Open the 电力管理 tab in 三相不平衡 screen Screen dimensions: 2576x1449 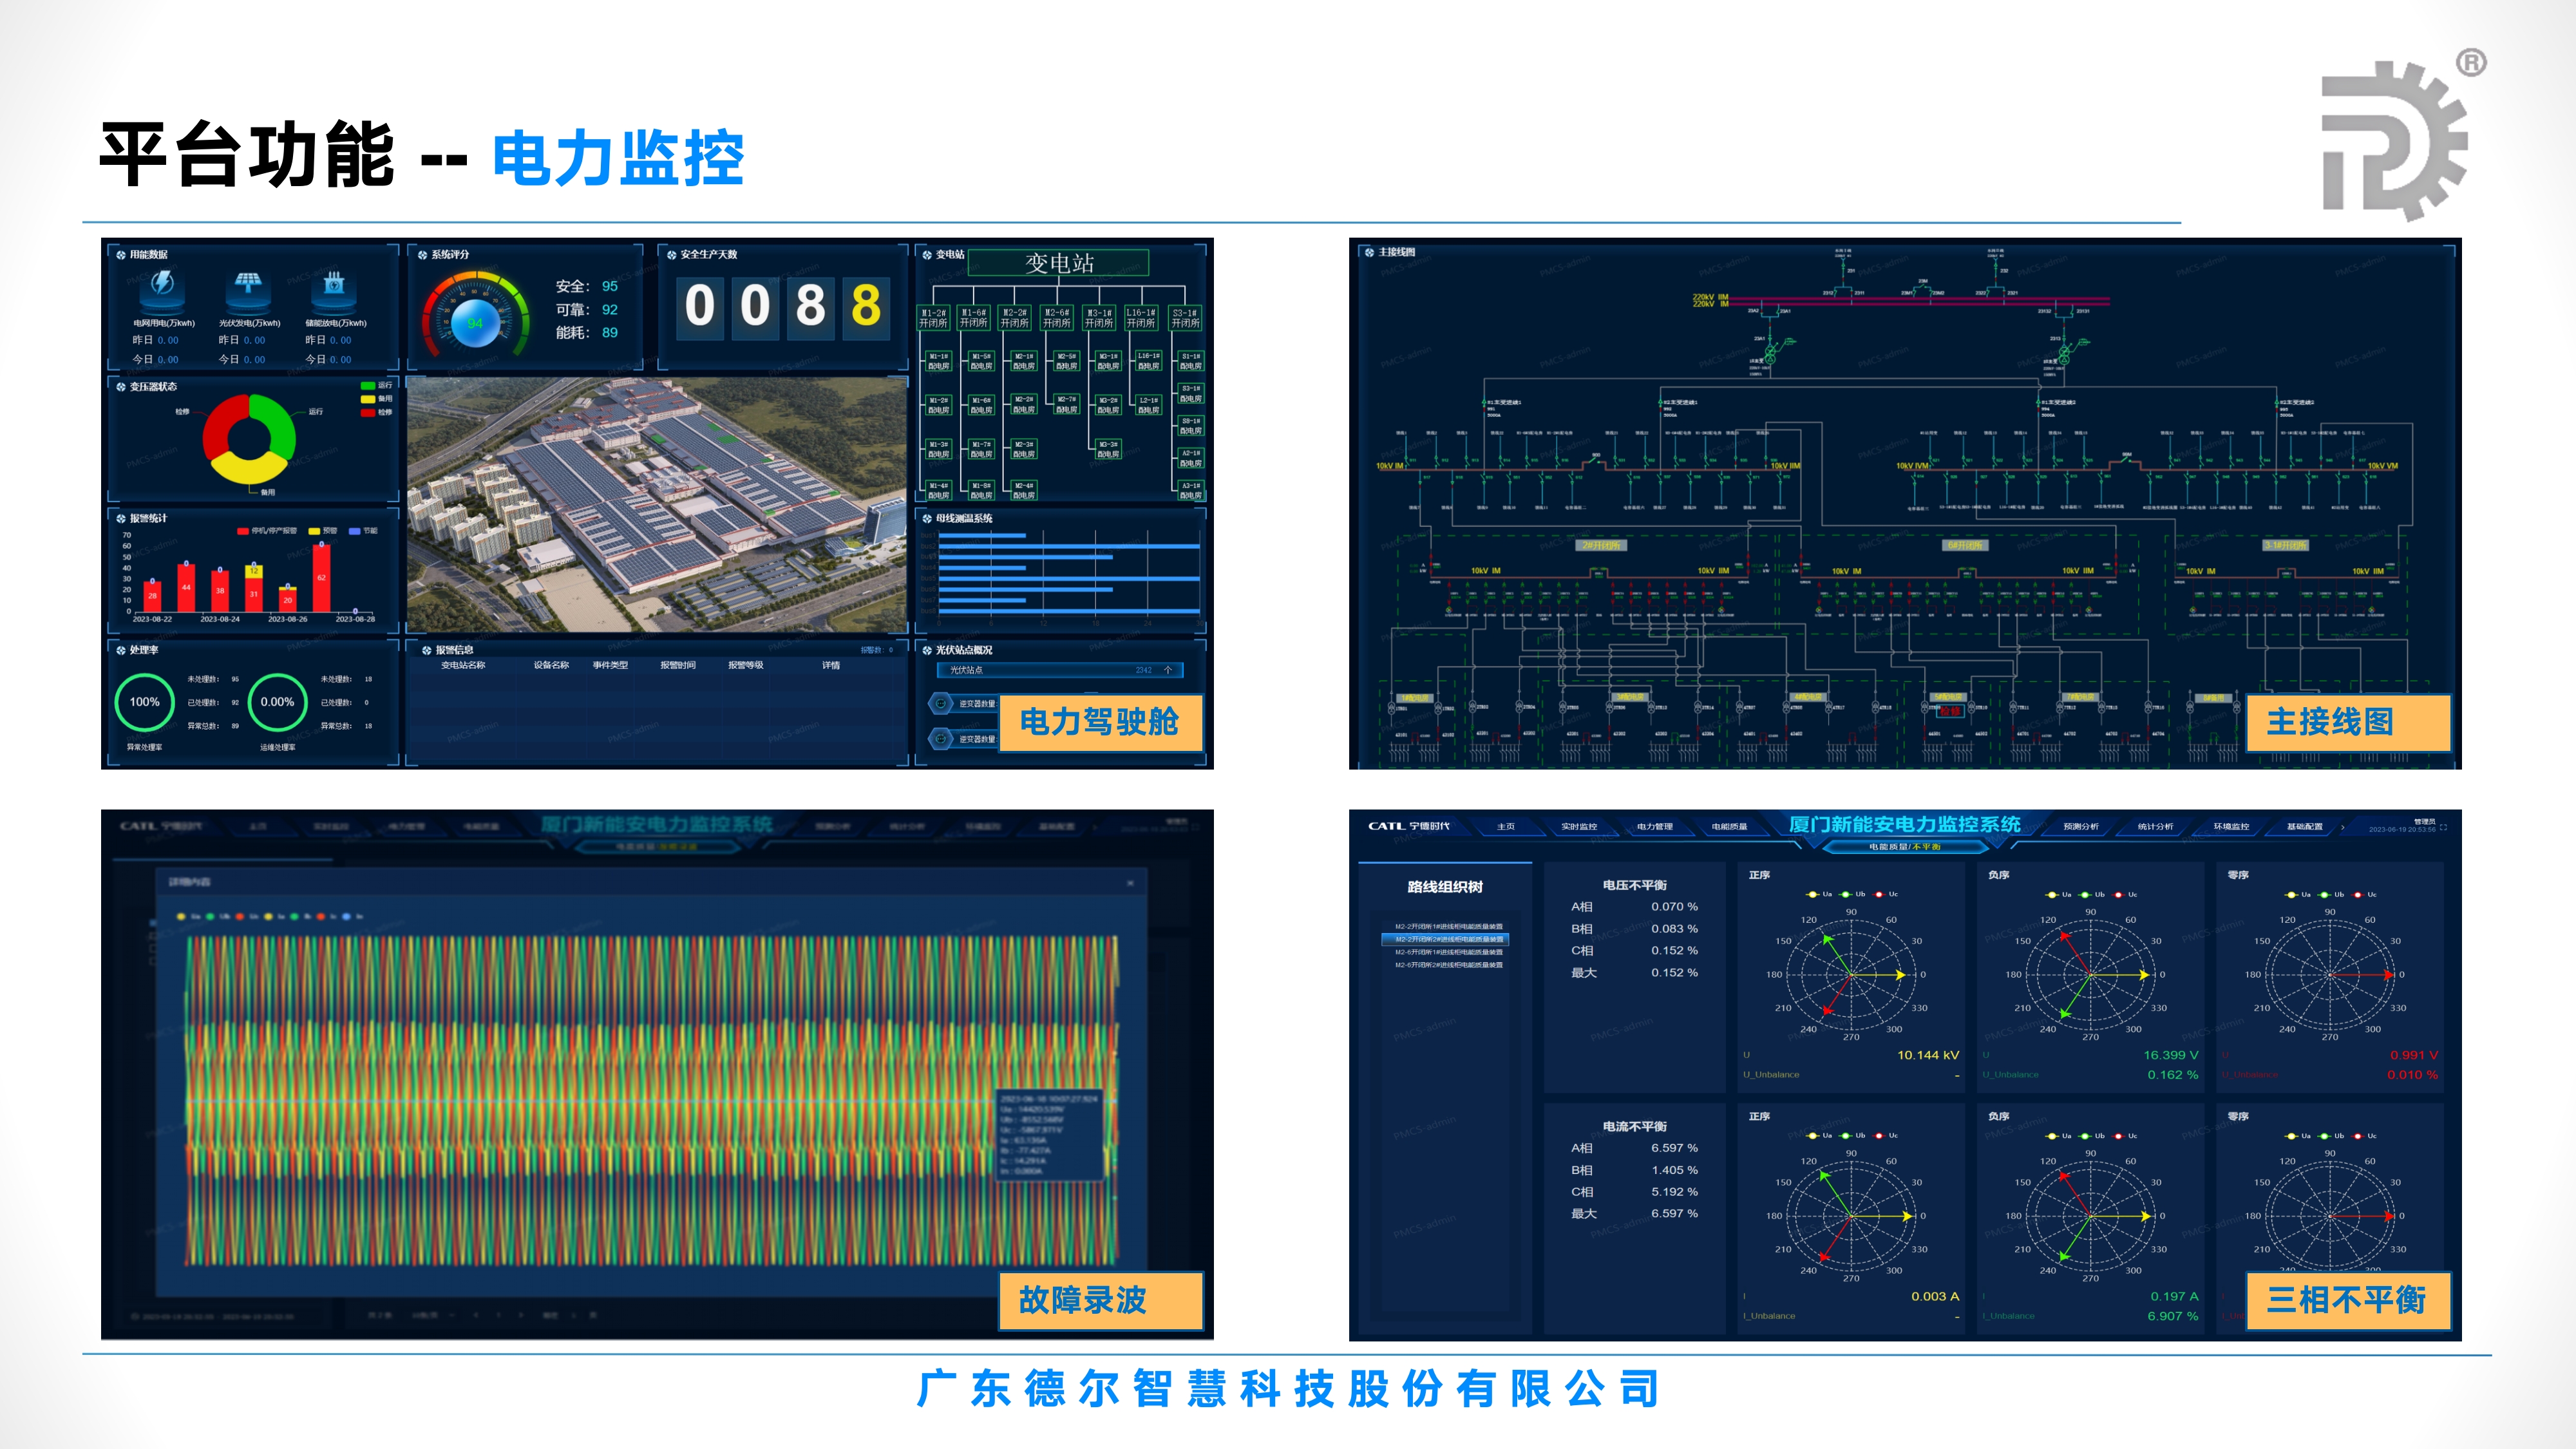coord(1655,827)
